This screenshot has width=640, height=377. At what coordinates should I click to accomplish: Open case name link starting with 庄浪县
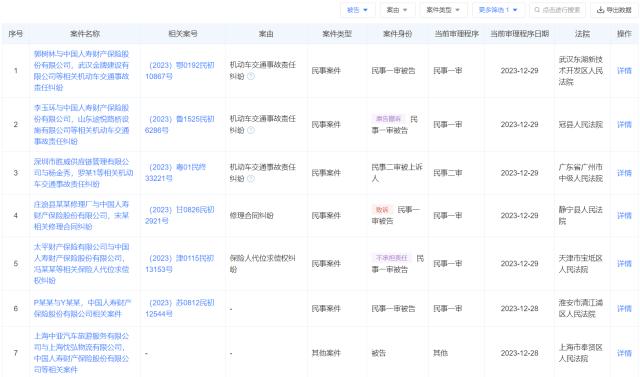pos(82,215)
